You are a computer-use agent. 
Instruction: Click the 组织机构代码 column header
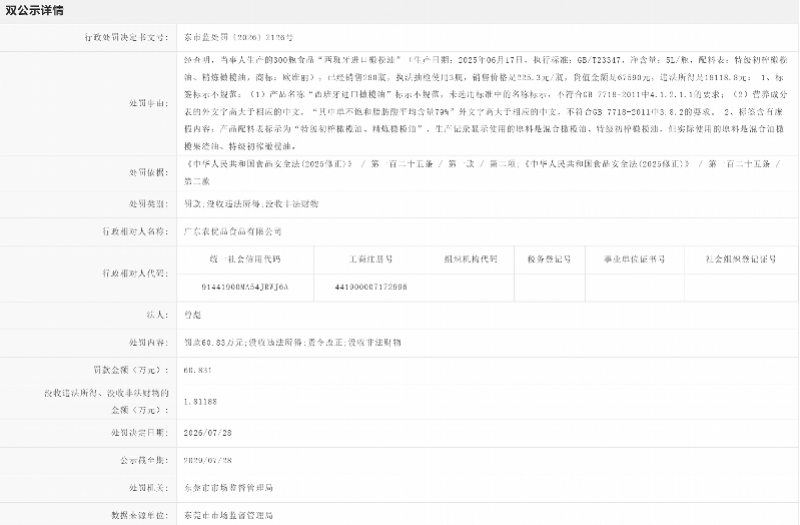tap(470, 260)
